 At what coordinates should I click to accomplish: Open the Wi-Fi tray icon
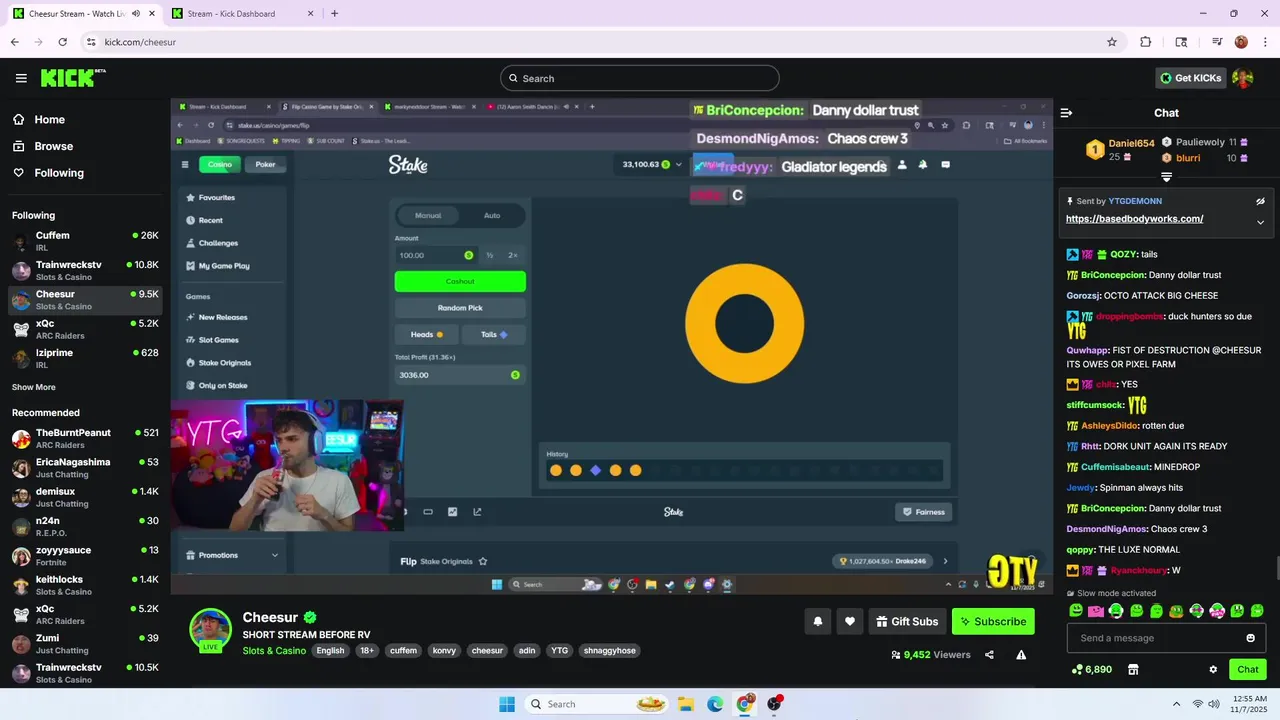[1198, 704]
